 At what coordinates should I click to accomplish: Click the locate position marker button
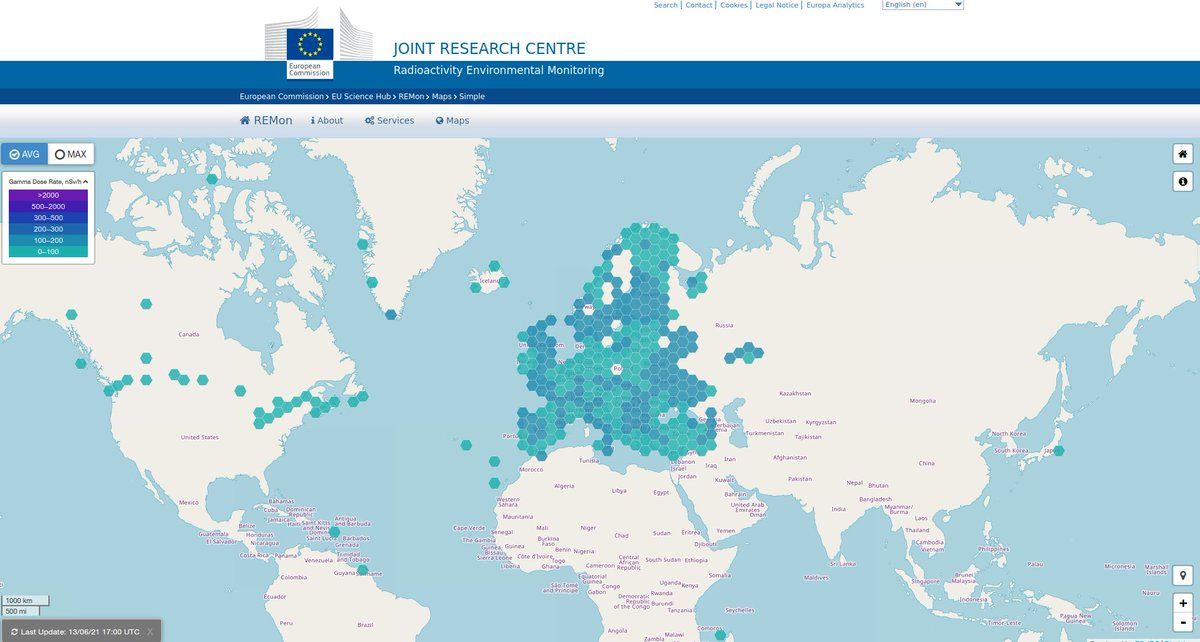pos(1183,576)
